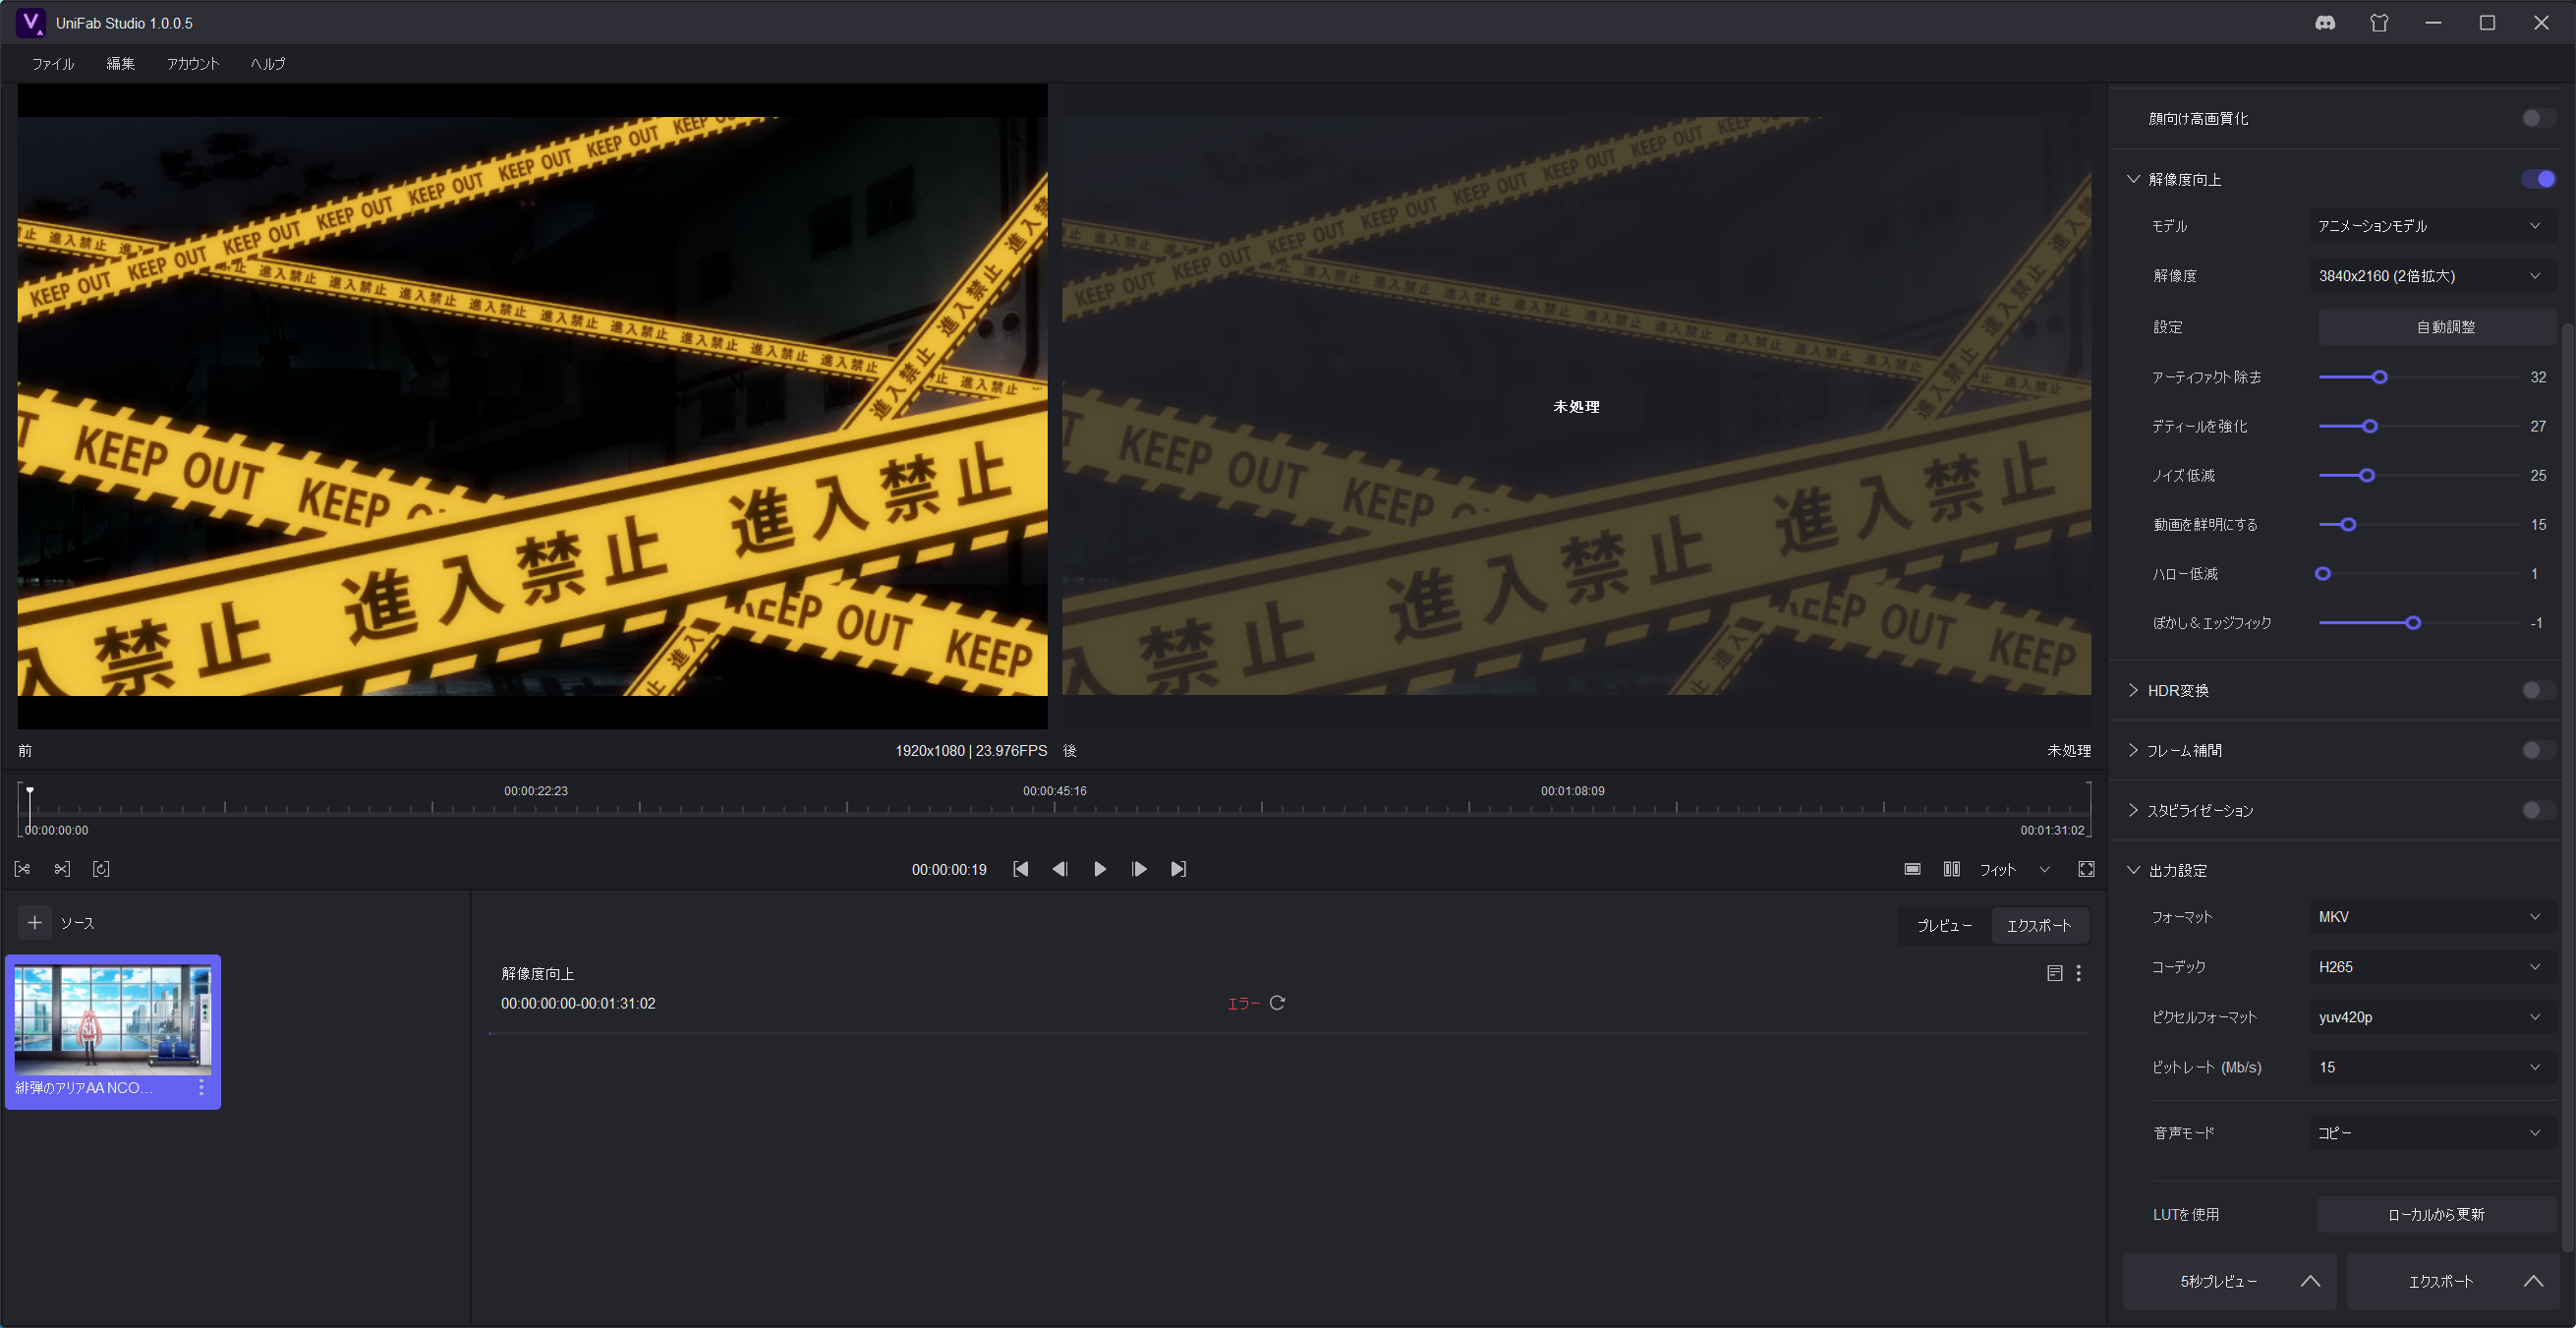
Task: Click the エラー status text
Action: [x=1243, y=1003]
